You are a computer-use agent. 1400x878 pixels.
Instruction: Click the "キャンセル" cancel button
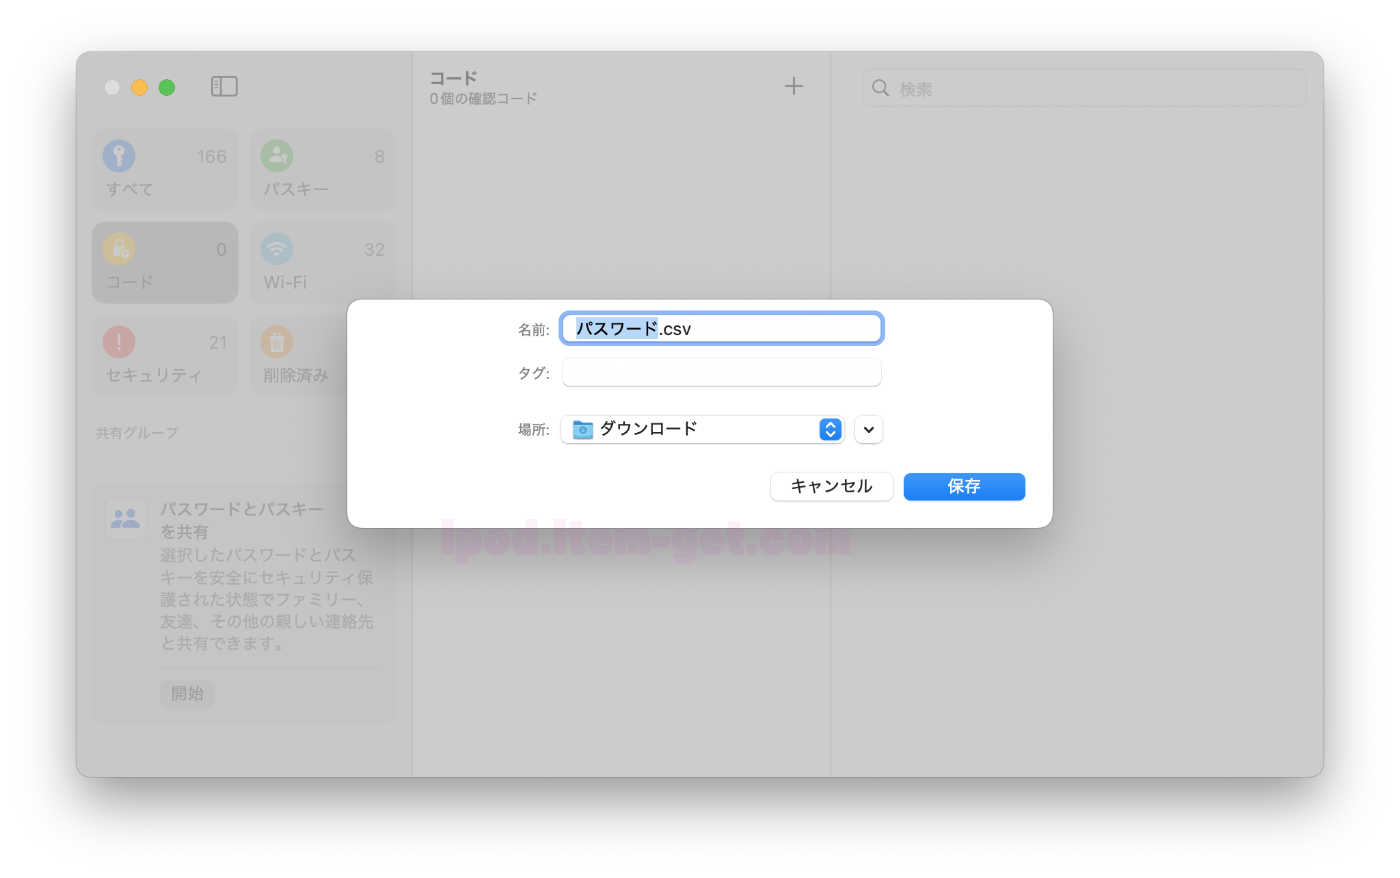[832, 486]
